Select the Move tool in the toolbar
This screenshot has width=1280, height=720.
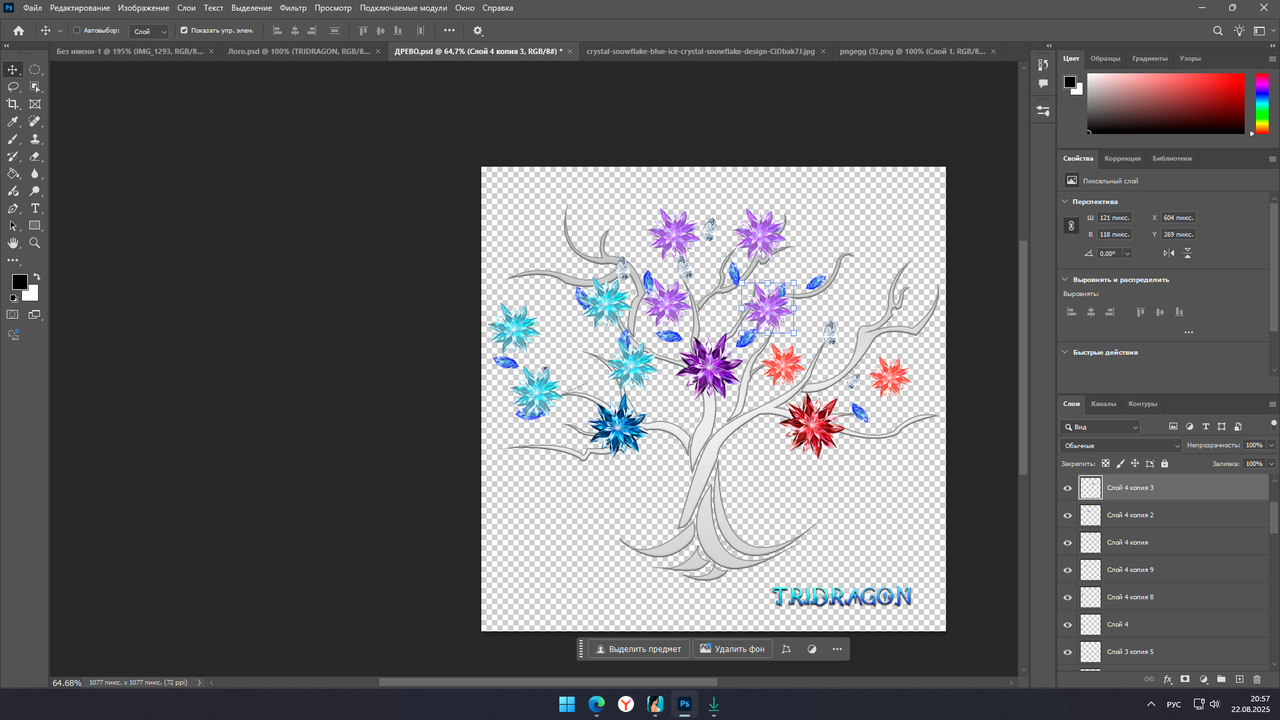pos(13,69)
